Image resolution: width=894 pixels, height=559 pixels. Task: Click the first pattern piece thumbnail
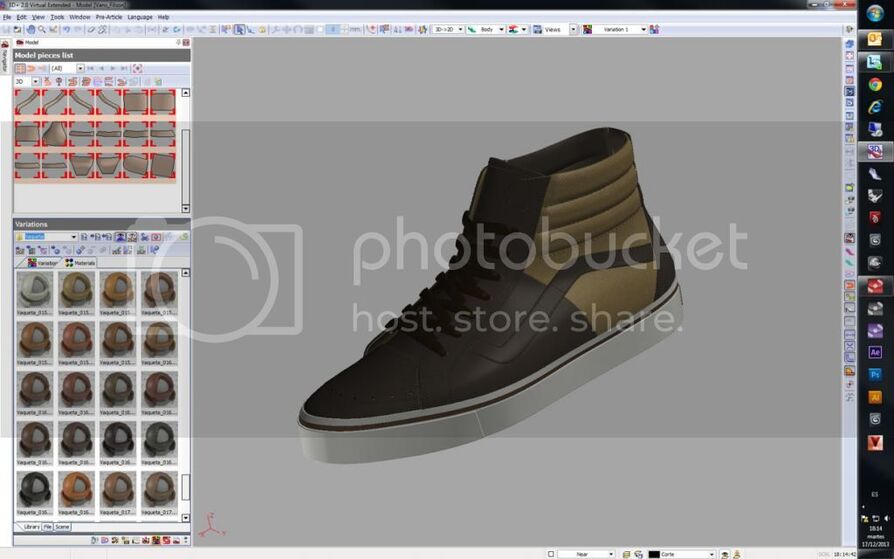tap(27, 101)
